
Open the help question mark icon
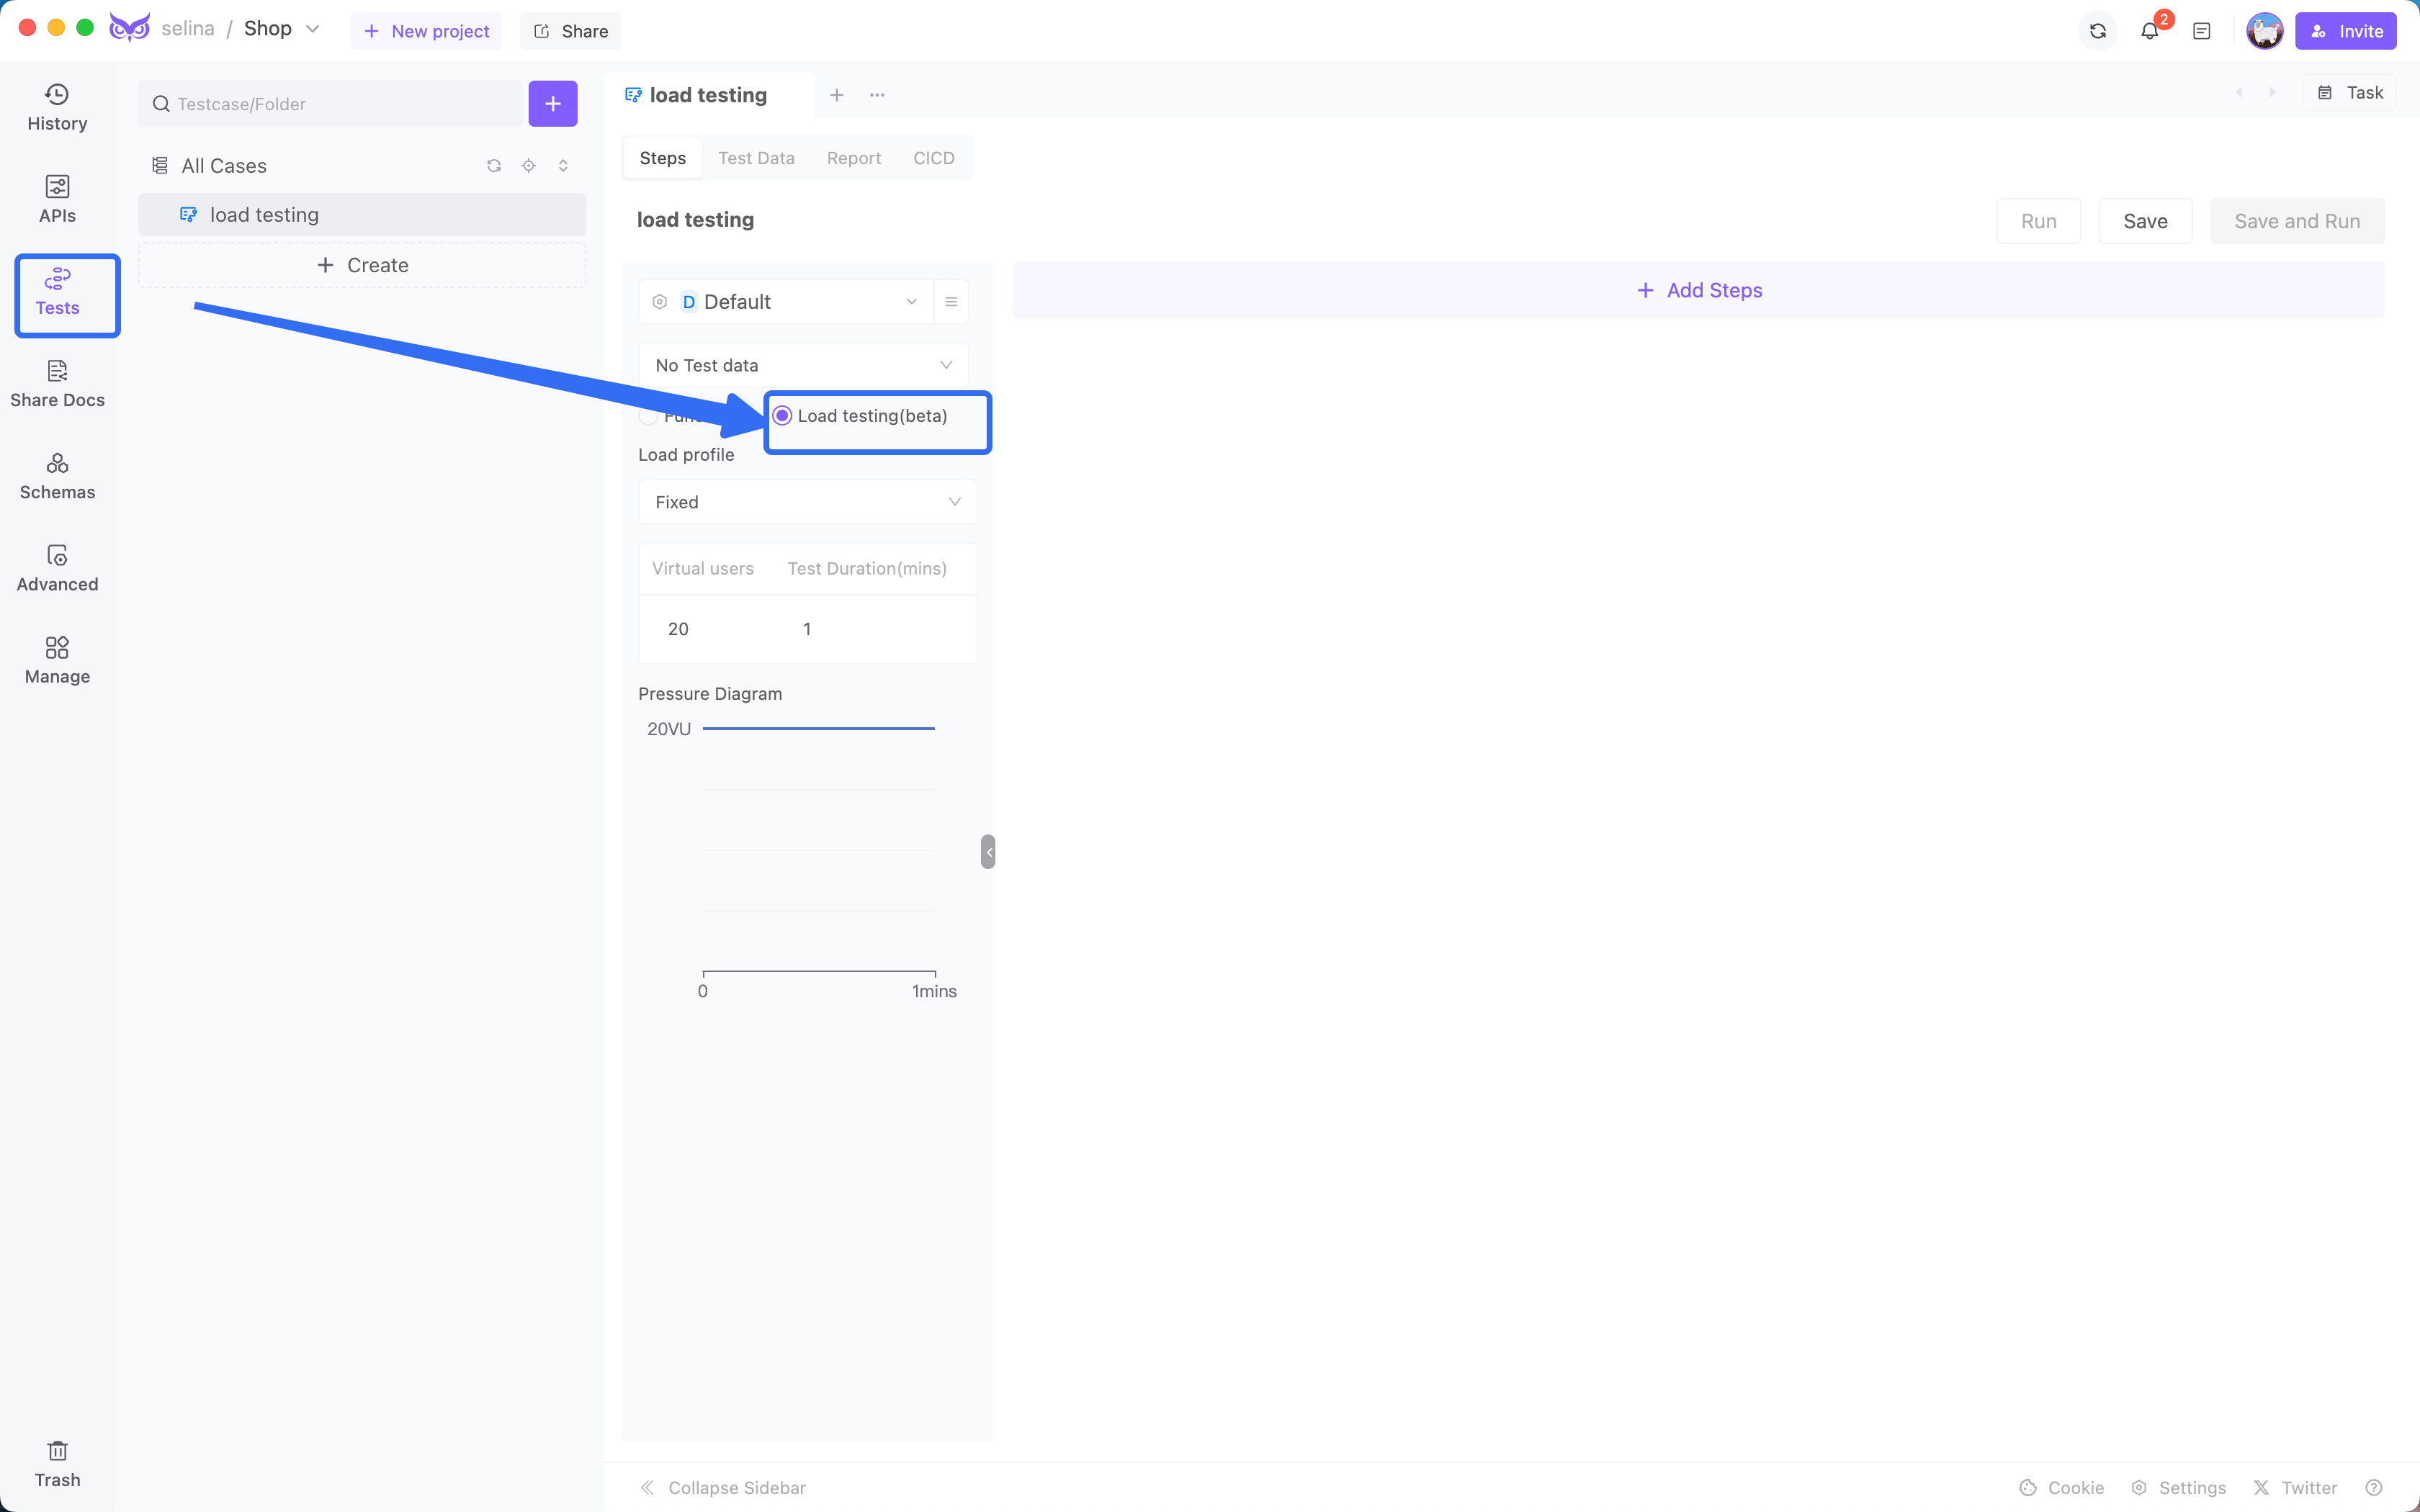[2374, 1488]
